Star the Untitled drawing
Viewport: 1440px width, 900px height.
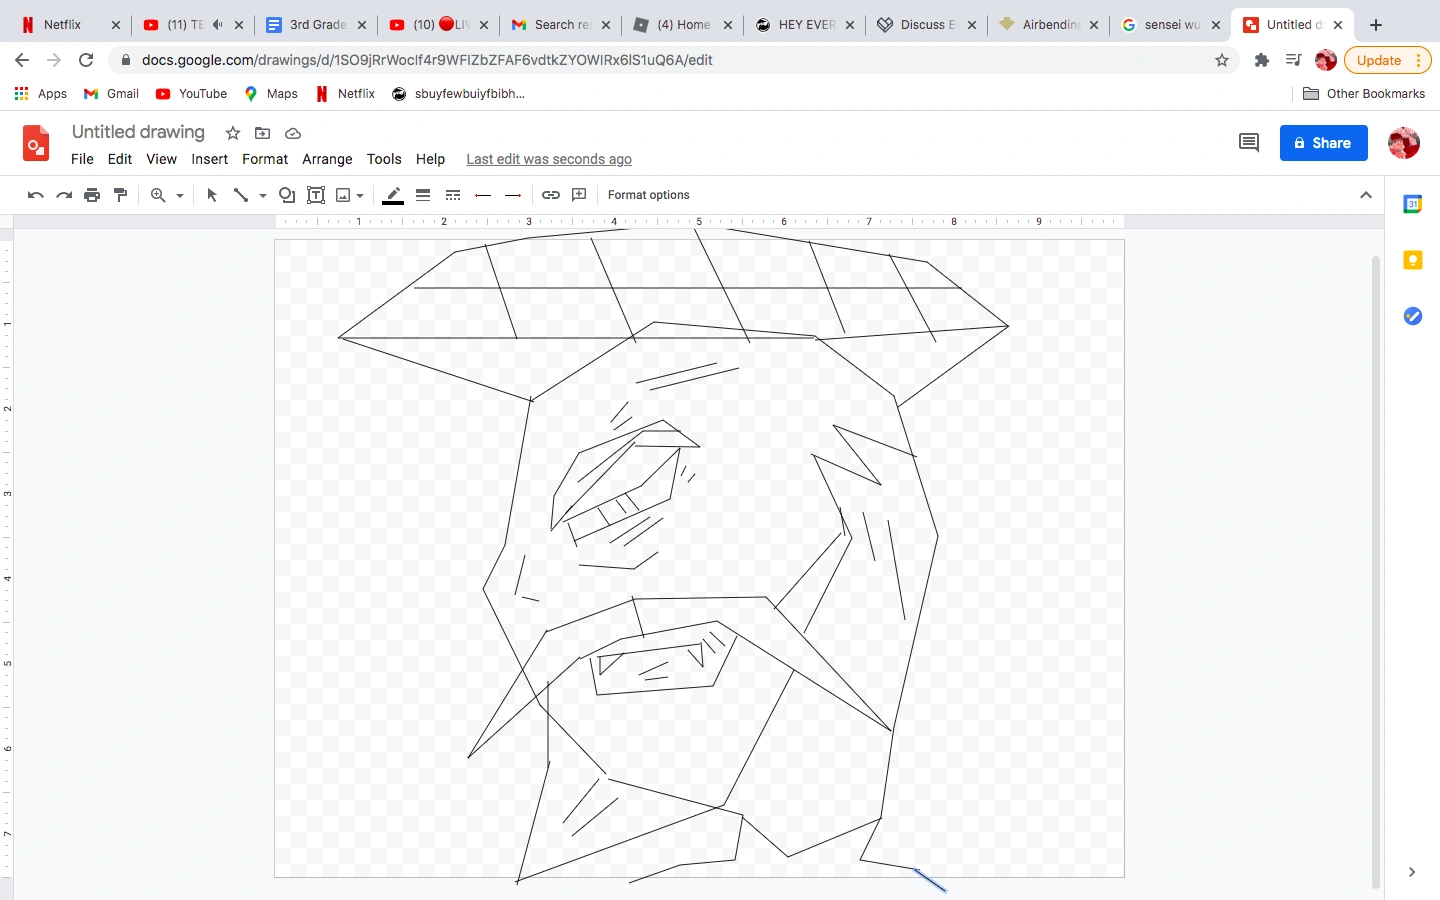coord(232,132)
